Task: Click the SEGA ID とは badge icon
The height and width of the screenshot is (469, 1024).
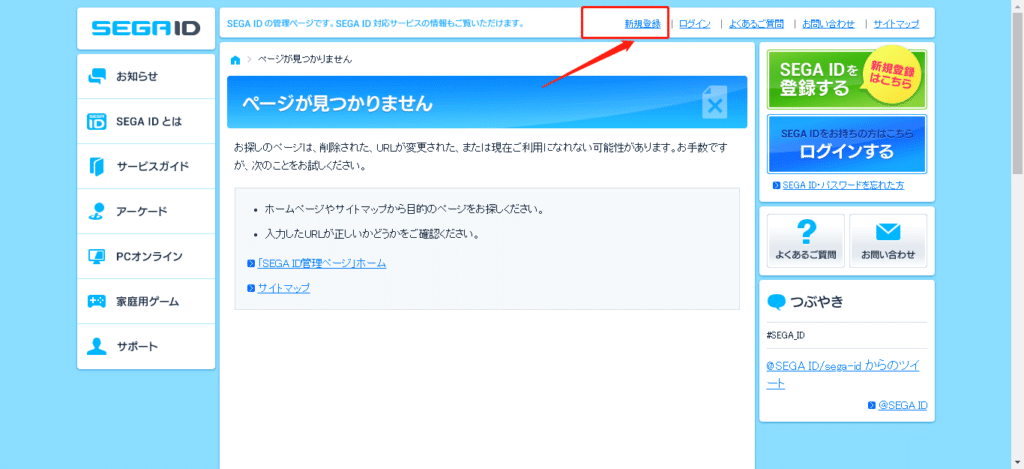Action: click(97, 121)
